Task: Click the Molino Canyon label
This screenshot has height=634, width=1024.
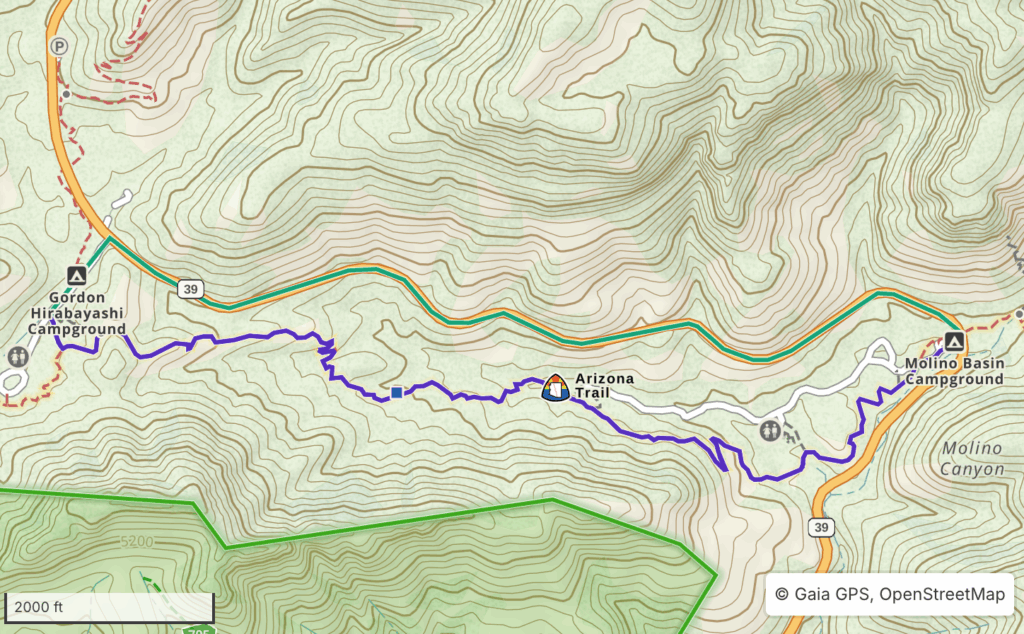Action: (x=972, y=459)
